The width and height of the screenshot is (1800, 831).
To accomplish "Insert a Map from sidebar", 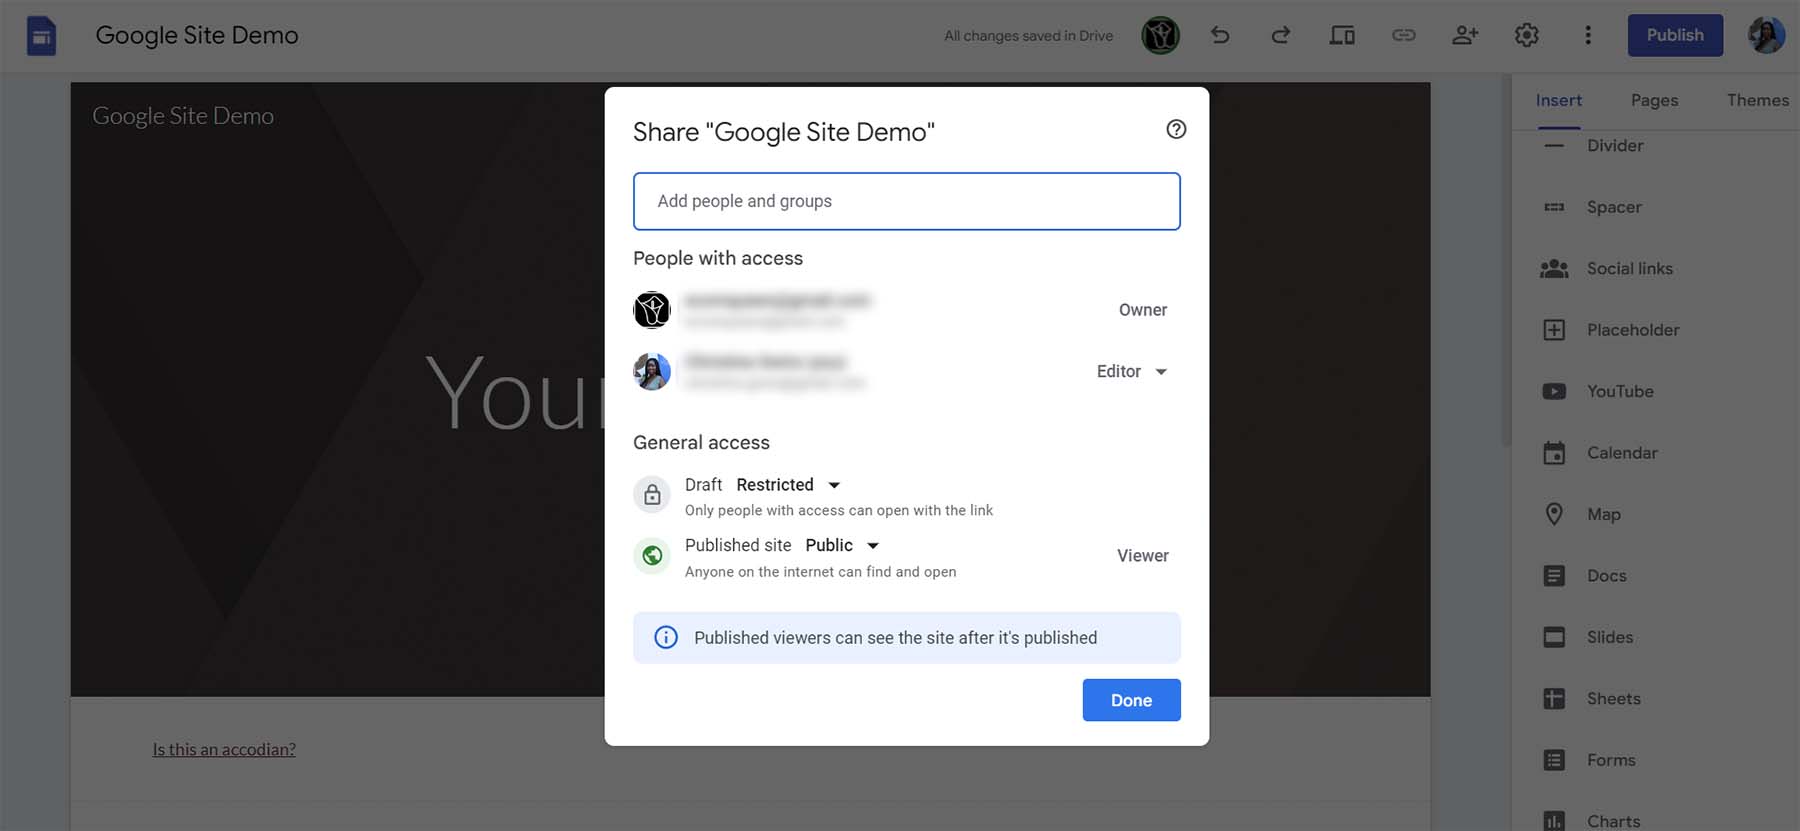I will [1603, 514].
